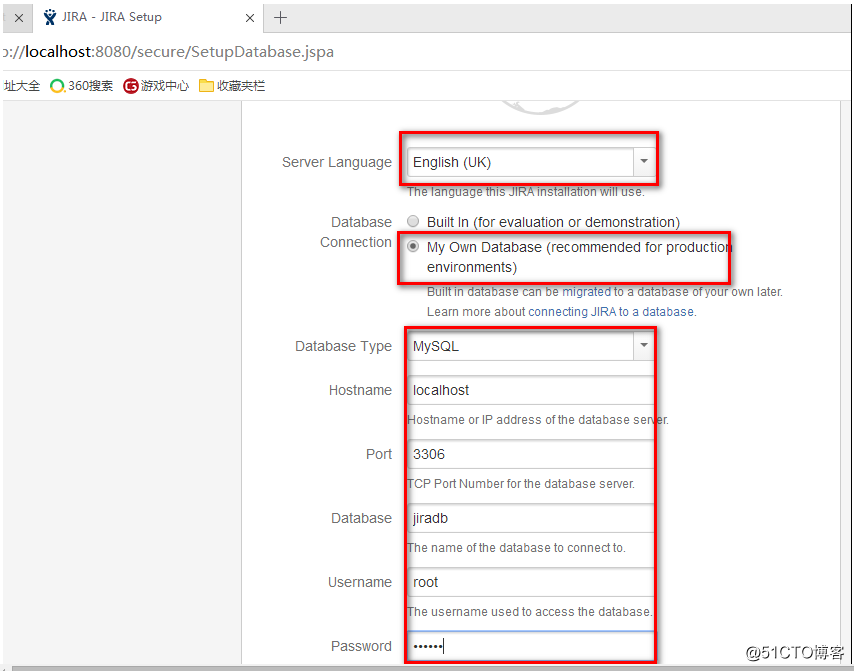This screenshot has height=671, width=854.
Task: Follow the migrated link
Action: [587, 292]
